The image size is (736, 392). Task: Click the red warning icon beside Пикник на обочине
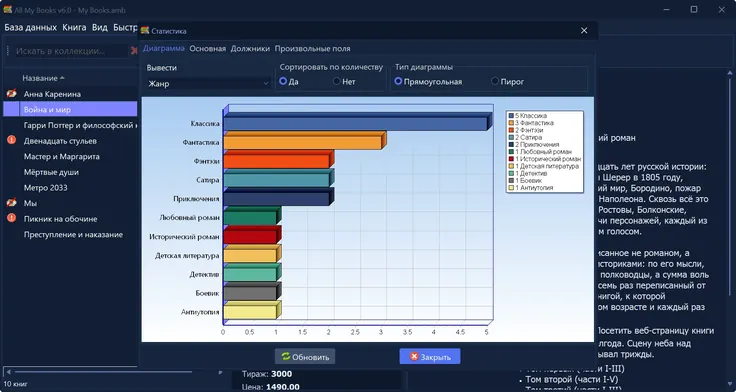(12, 218)
